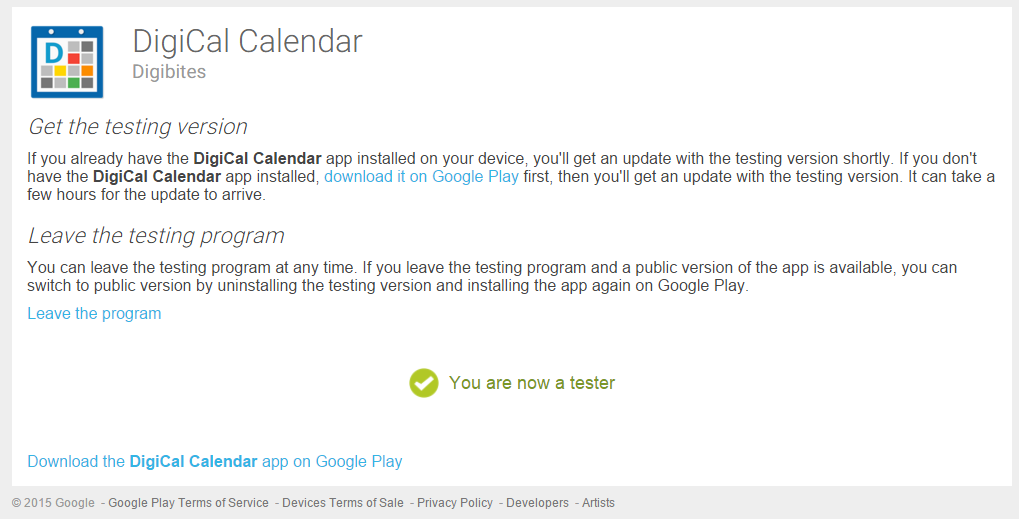Screen dimensions: 1019x519
Task: Click the "Leave the testing program" heading
Action: 156,236
